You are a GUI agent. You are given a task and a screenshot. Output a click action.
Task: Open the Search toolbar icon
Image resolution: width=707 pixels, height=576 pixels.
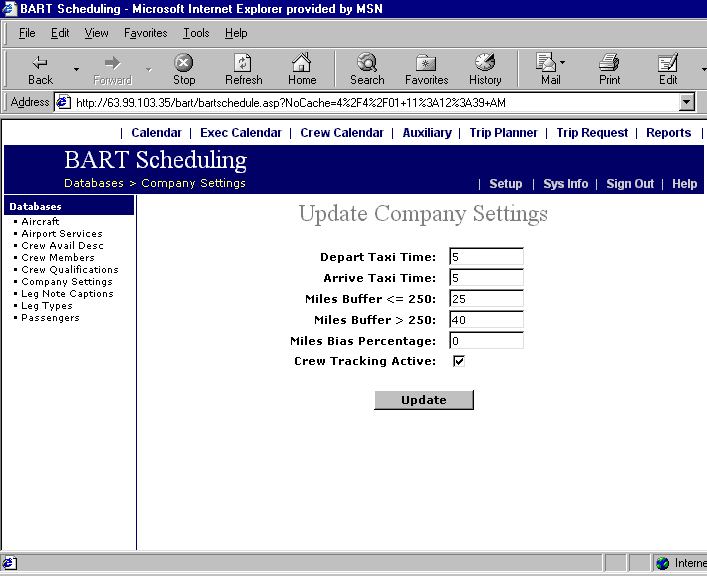tap(367, 69)
